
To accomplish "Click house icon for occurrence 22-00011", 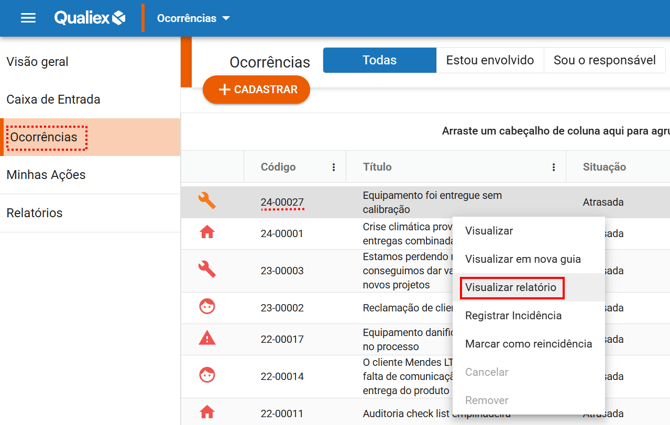I will pos(207,412).
